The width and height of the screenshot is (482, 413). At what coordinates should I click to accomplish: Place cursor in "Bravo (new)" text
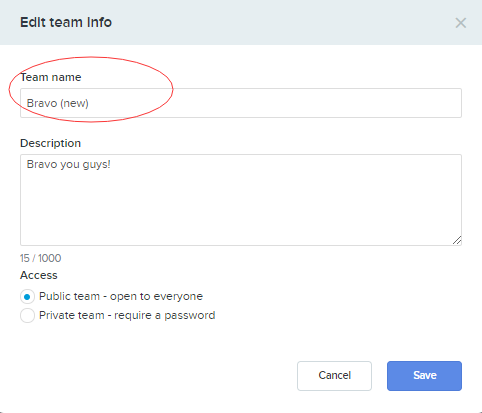pos(58,103)
